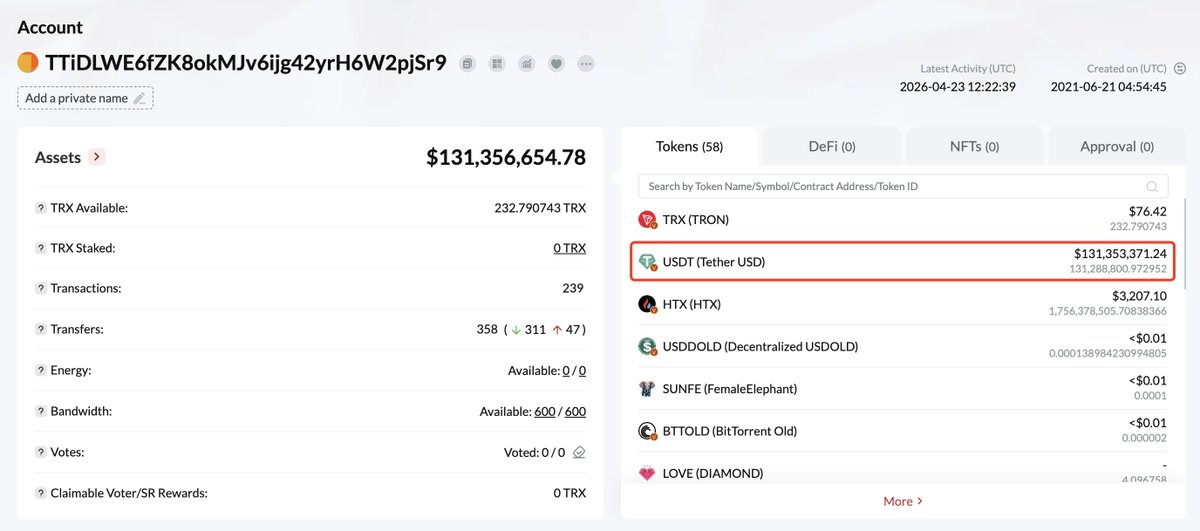Open the three-dot more options icon
Image resolution: width=1200 pixels, height=531 pixels.
[587, 64]
